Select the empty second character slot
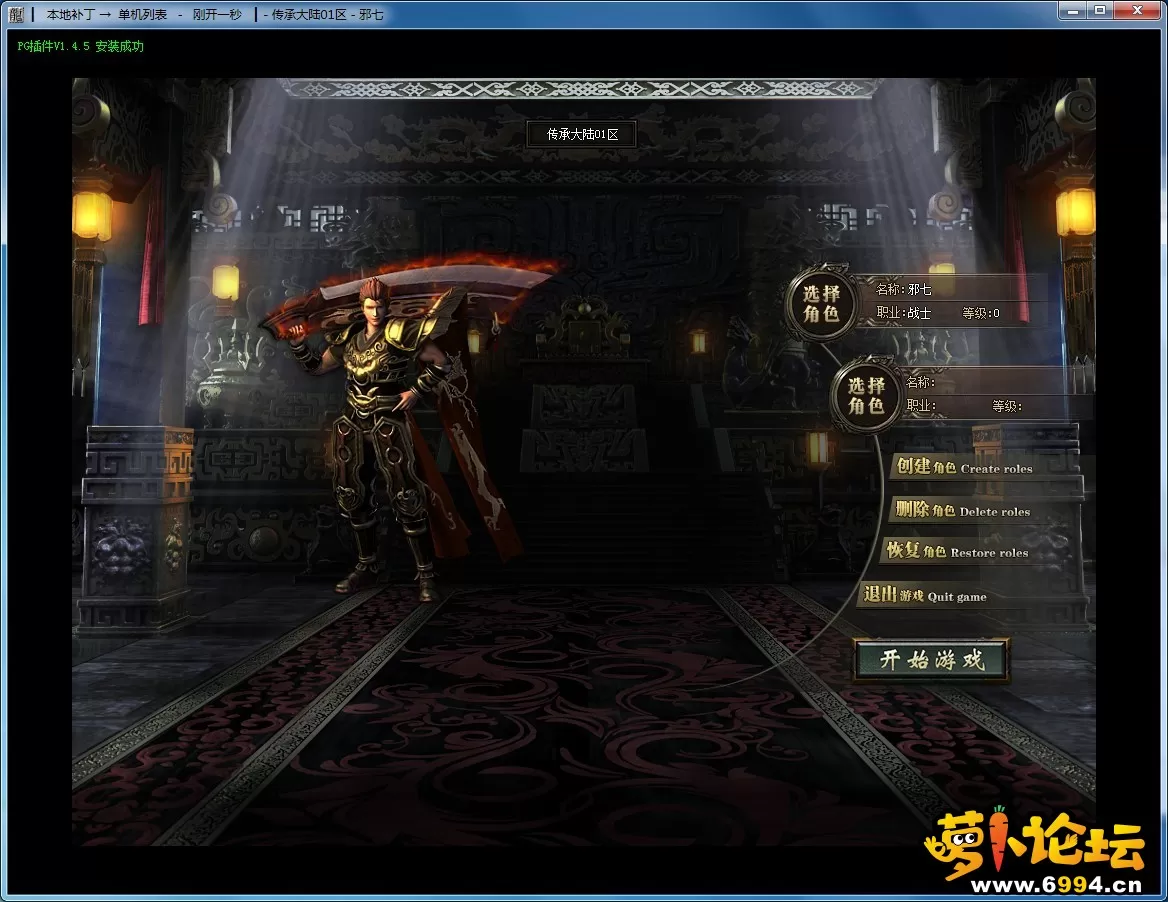The height and width of the screenshot is (902, 1168). [865, 396]
